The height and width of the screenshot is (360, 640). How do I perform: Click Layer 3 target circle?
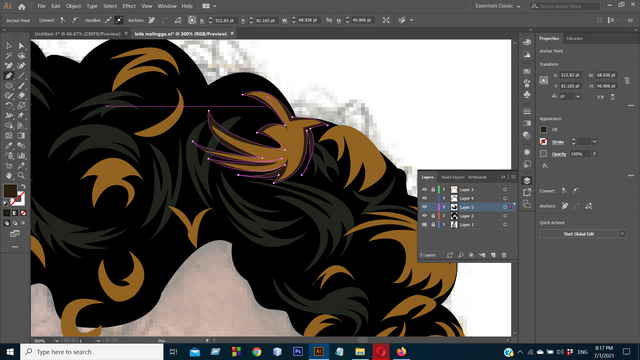[505, 189]
